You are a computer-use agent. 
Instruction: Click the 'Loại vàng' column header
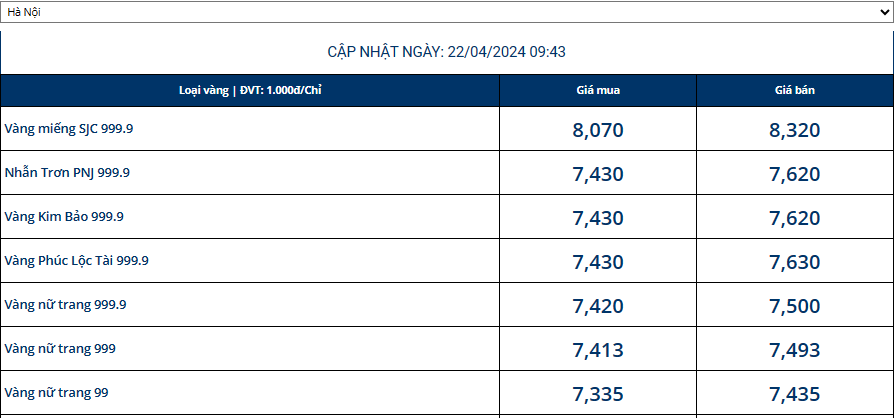pyautogui.click(x=249, y=91)
